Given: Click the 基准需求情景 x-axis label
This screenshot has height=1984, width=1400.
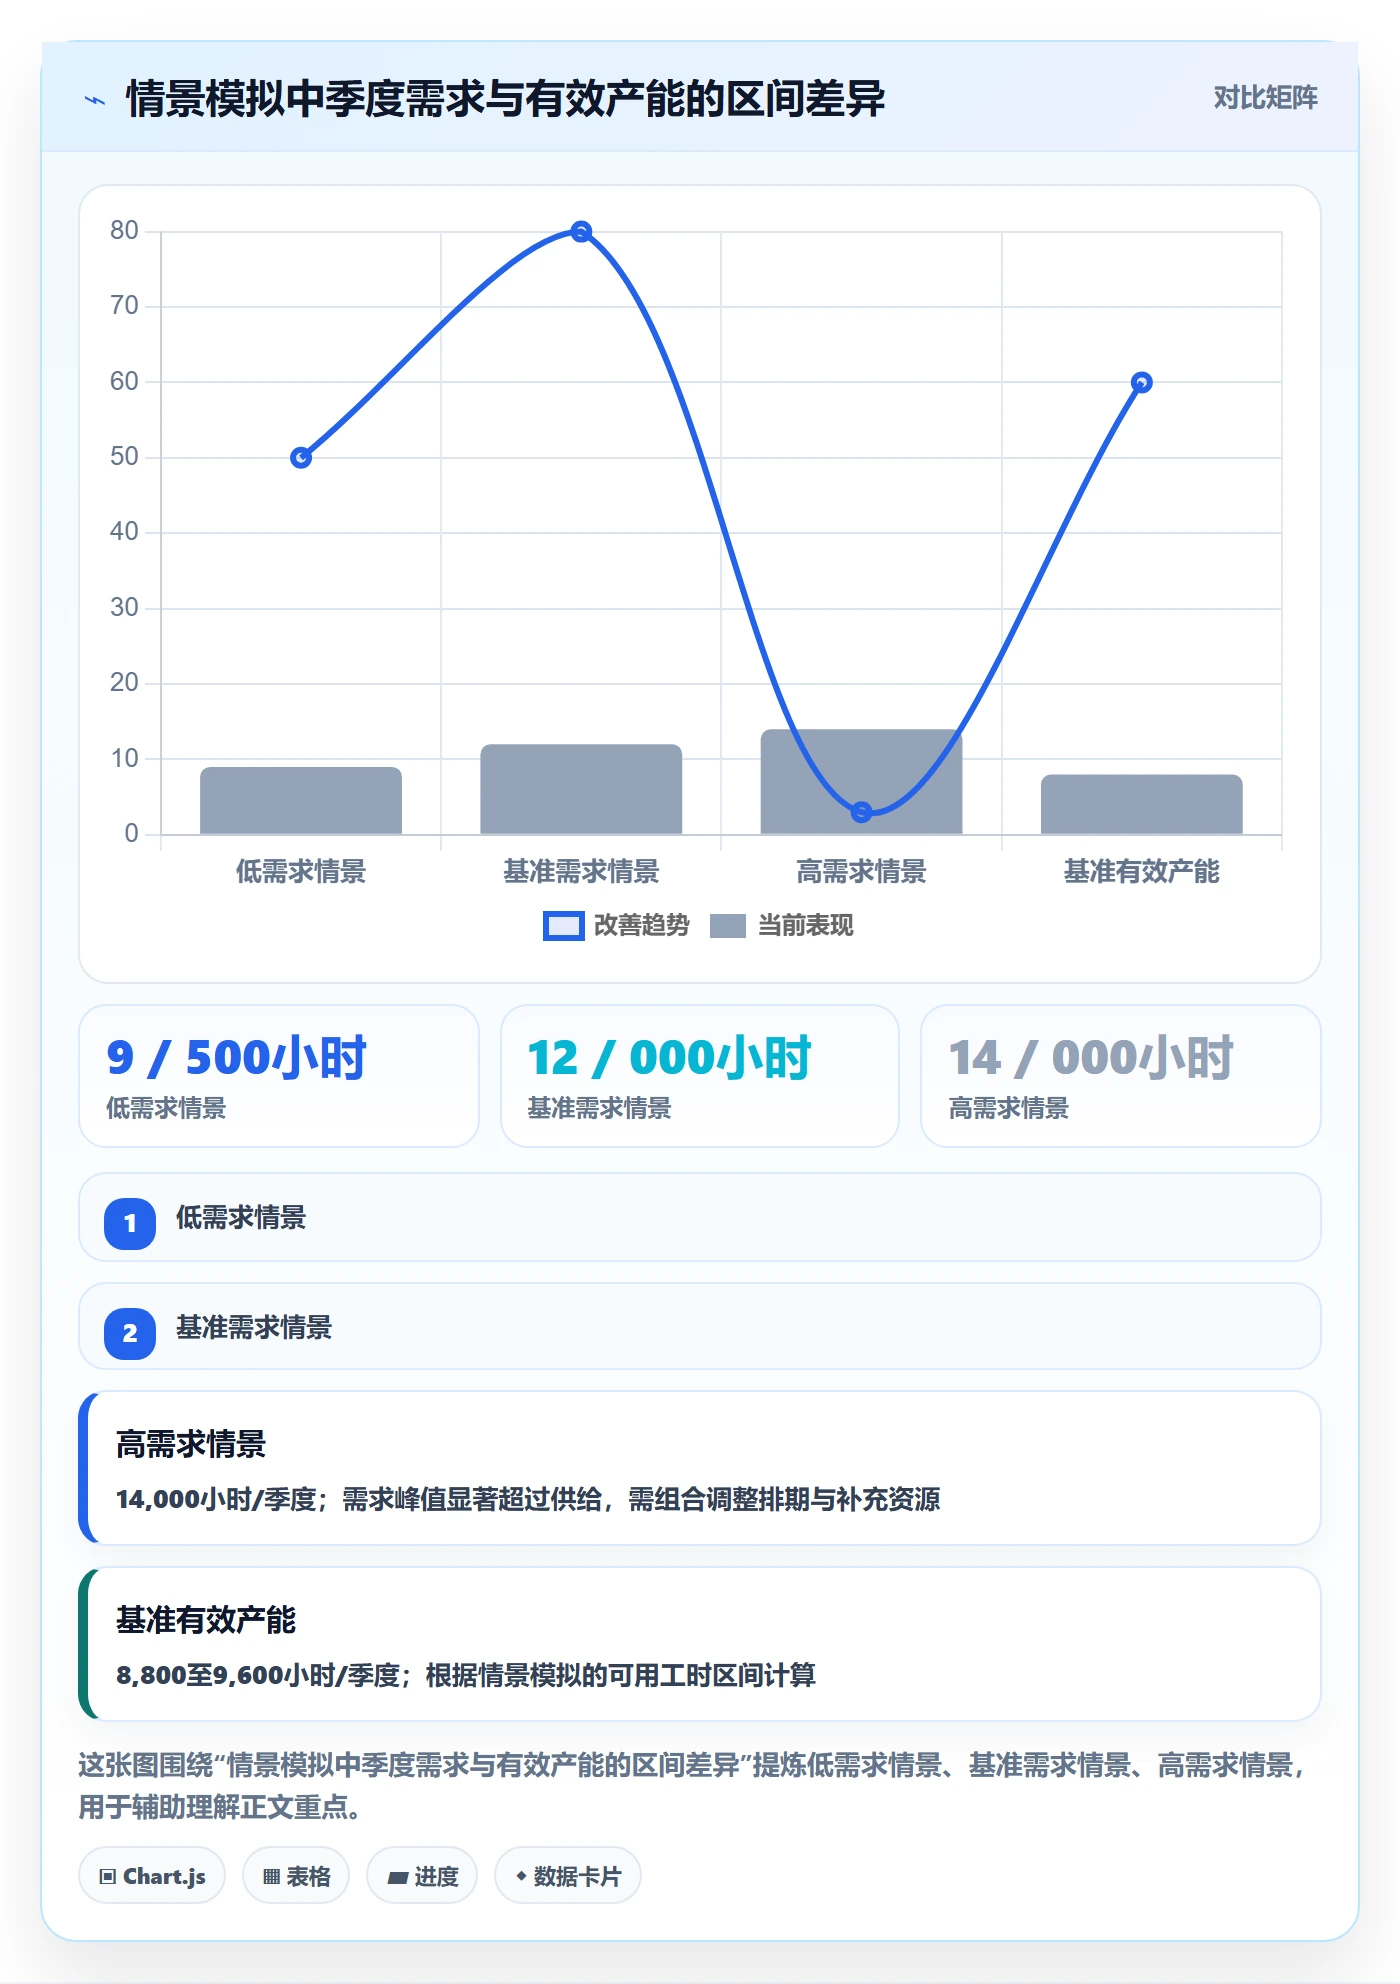Looking at the screenshot, I should (x=581, y=872).
